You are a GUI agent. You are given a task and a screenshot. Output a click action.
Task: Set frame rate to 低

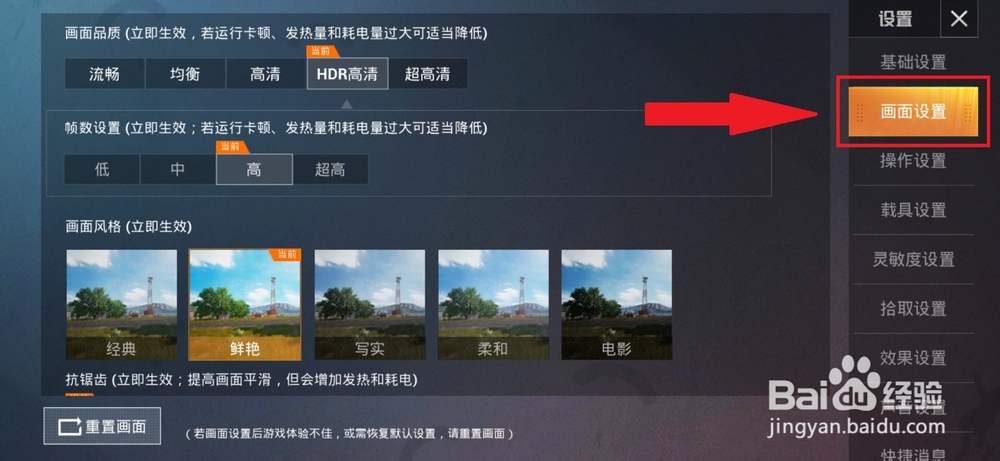(x=102, y=170)
